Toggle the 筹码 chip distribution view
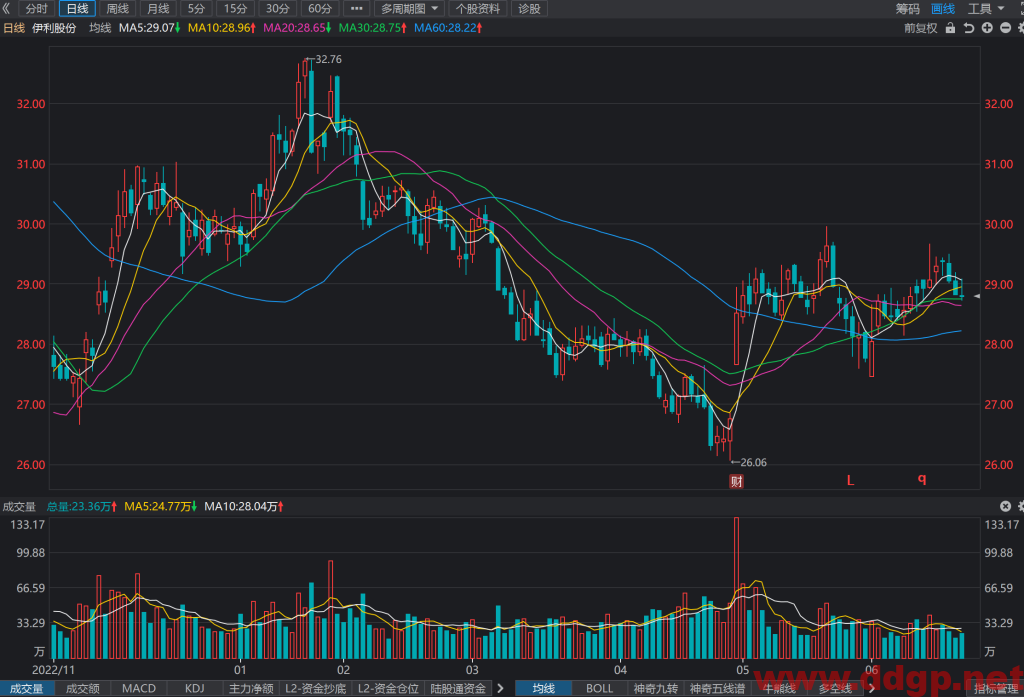Image resolution: width=1024 pixels, height=697 pixels. coord(908,8)
